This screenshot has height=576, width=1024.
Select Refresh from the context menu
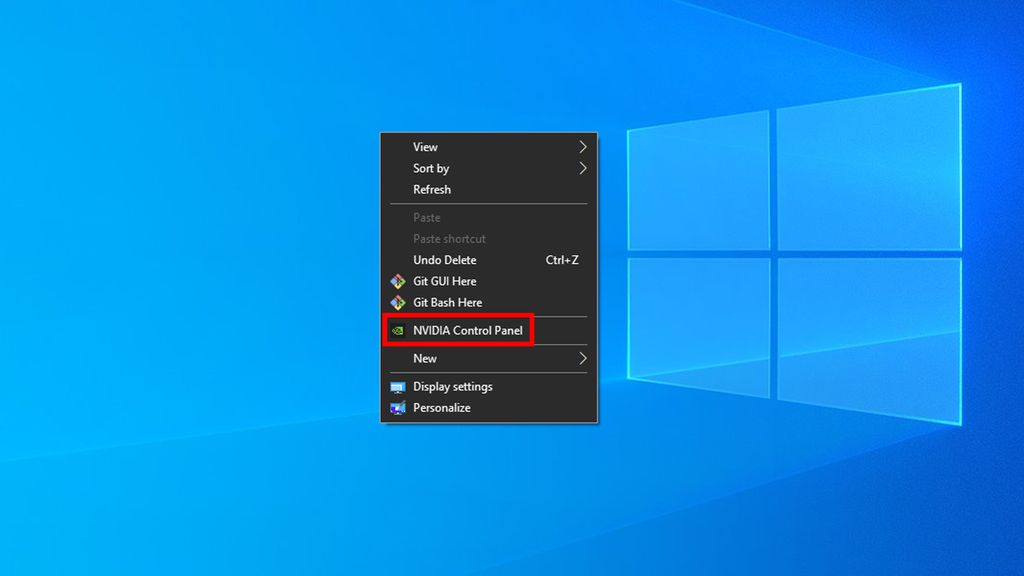click(430, 189)
